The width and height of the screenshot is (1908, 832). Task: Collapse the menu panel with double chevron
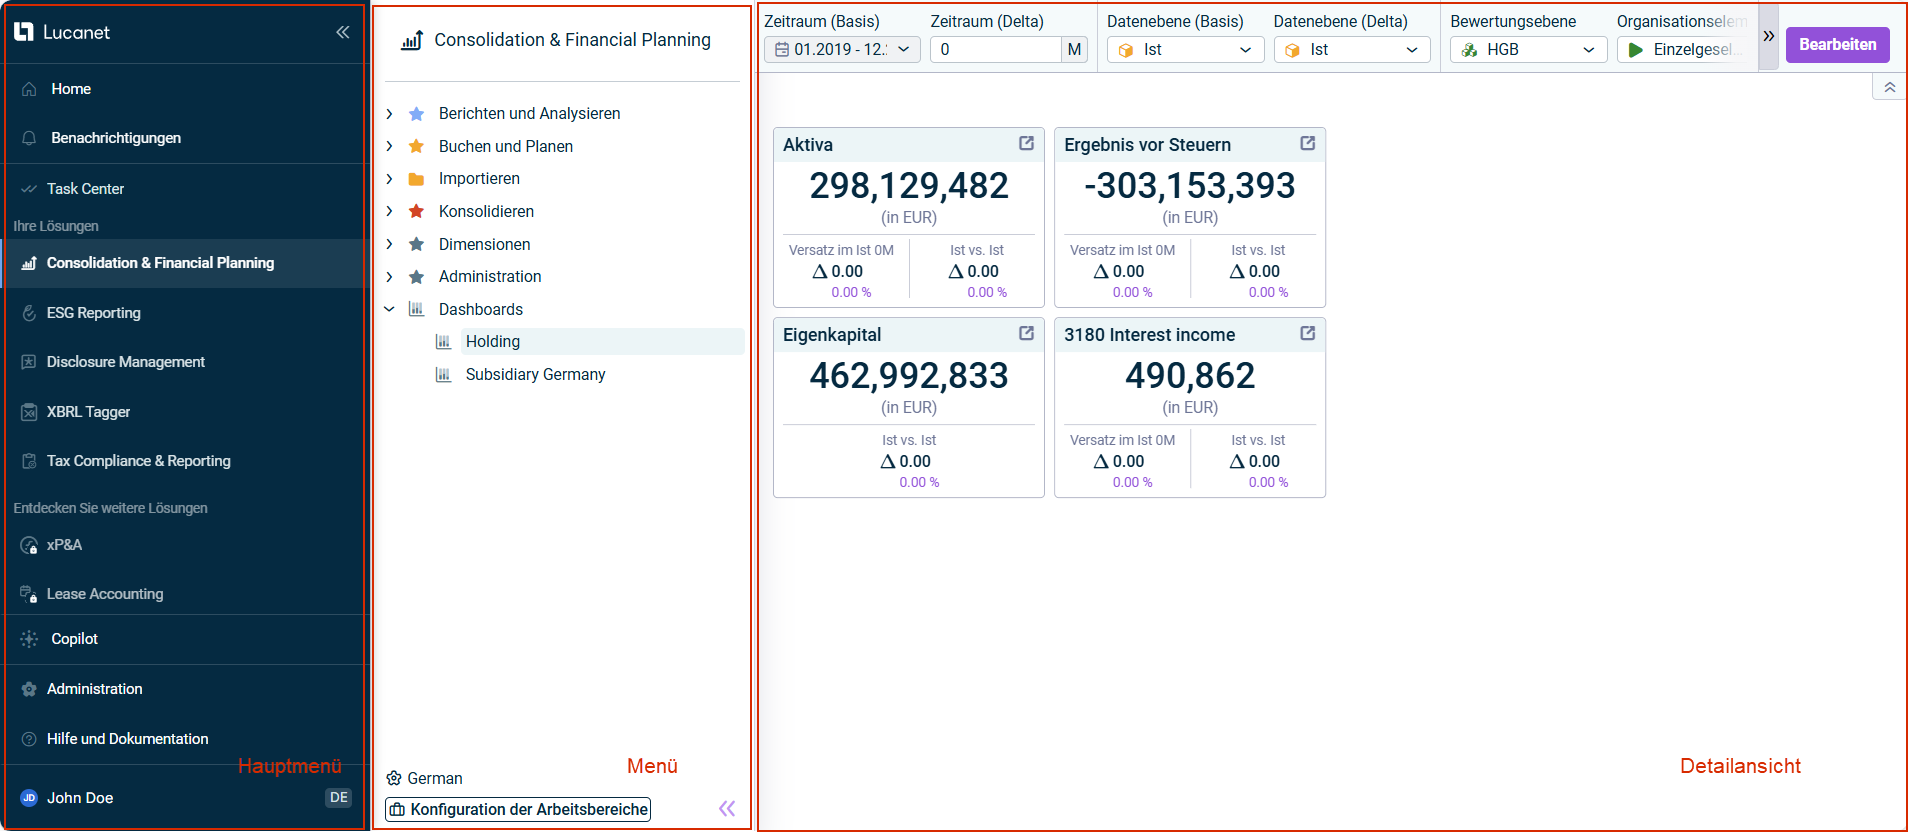[x=727, y=808]
